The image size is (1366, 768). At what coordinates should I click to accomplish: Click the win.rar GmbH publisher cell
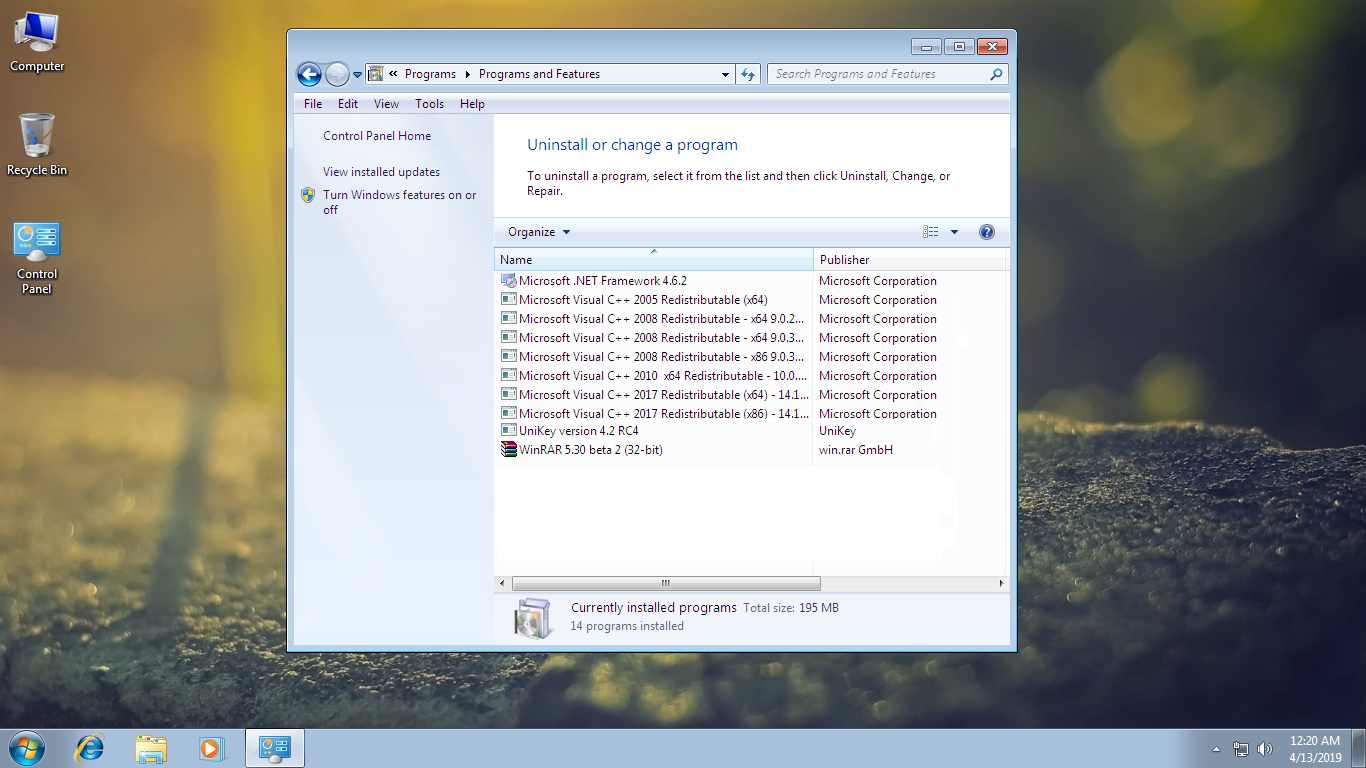tap(856, 450)
